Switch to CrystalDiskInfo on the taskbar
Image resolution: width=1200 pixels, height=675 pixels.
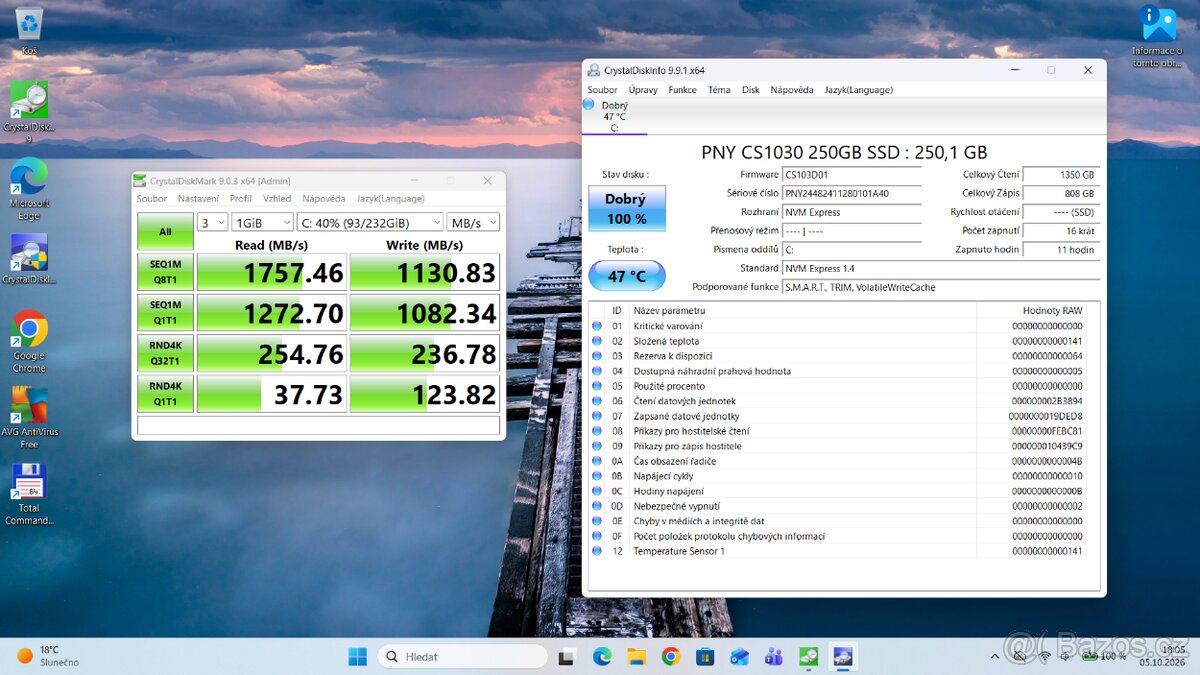[842, 657]
